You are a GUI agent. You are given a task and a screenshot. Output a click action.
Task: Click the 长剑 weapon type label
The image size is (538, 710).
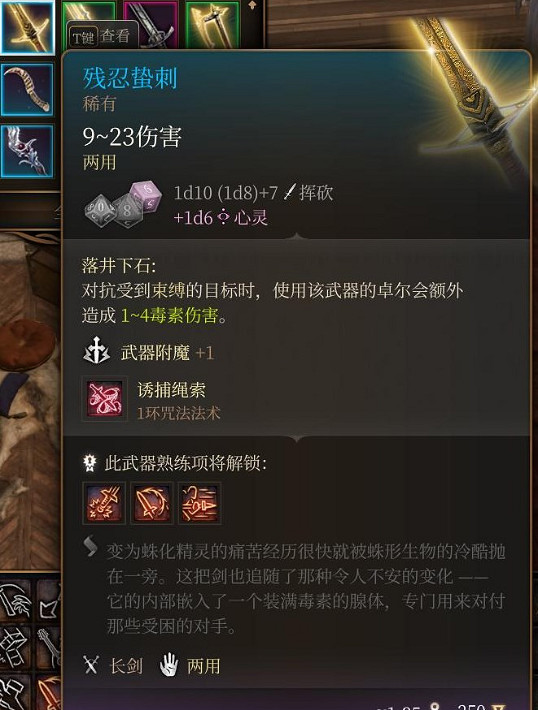tap(126, 666)
